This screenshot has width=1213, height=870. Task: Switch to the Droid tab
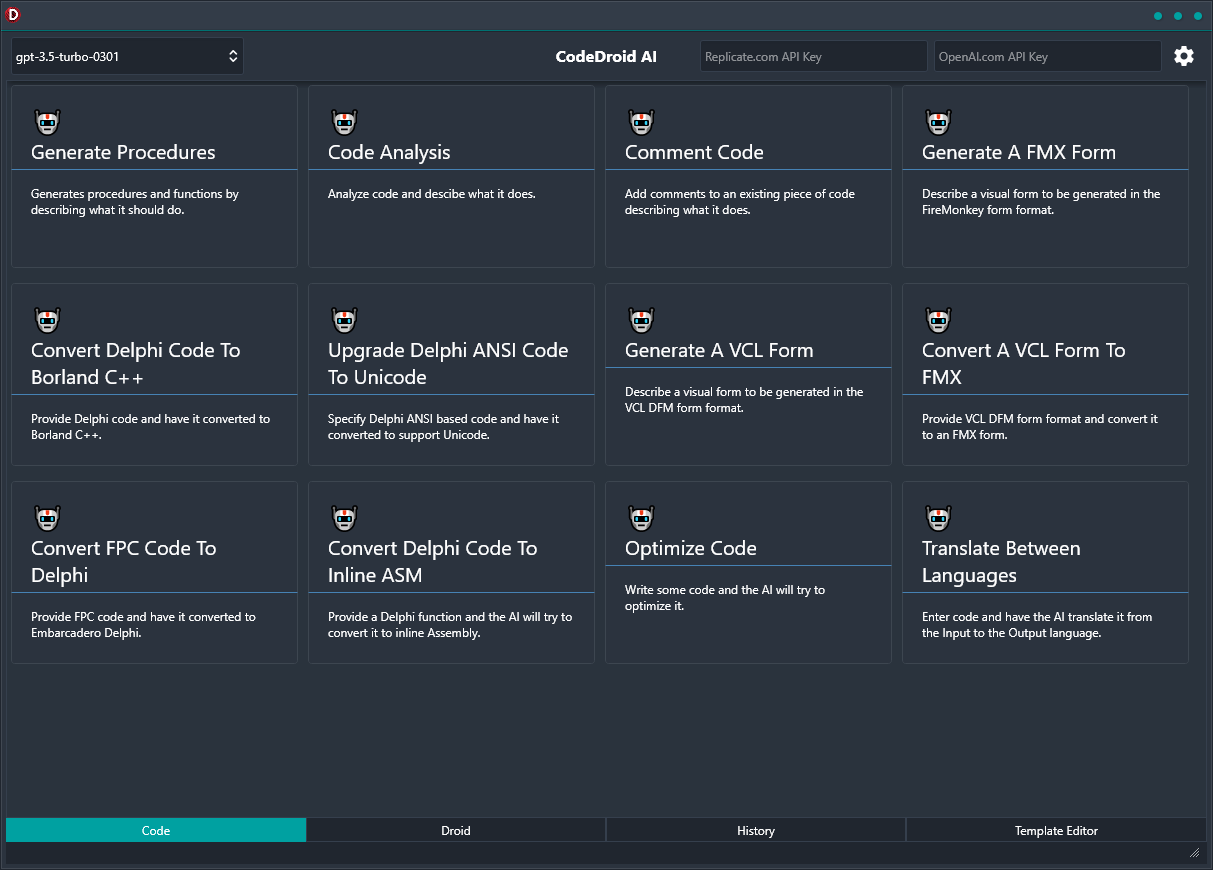[x=455, y=830]
